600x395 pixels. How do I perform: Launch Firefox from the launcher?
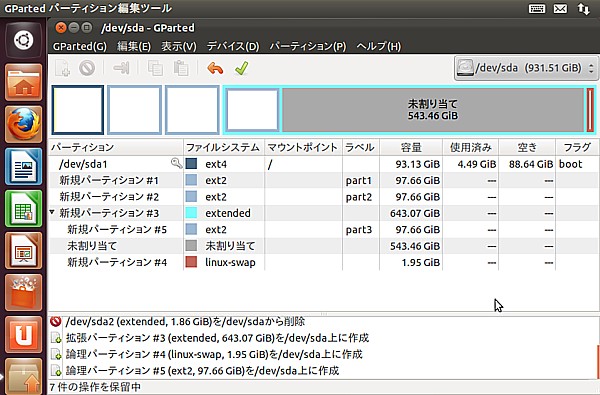pyautogui.click(x=24, y=124)
